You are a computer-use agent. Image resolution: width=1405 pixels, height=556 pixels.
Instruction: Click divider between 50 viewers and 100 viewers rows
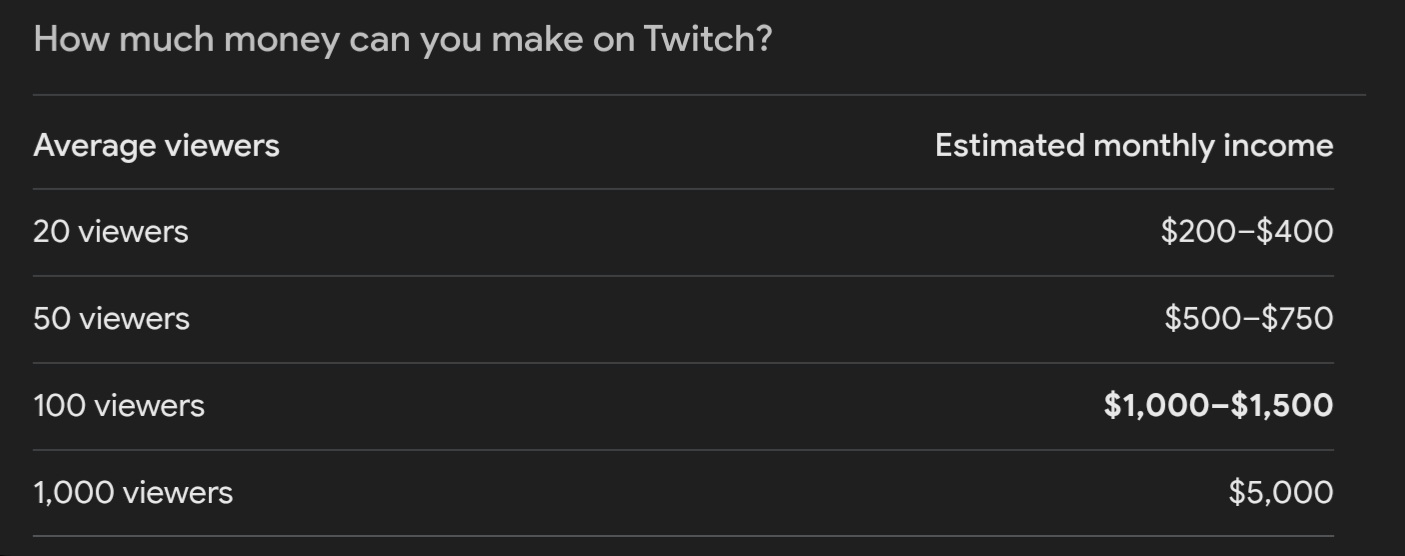tap(682, 363)
